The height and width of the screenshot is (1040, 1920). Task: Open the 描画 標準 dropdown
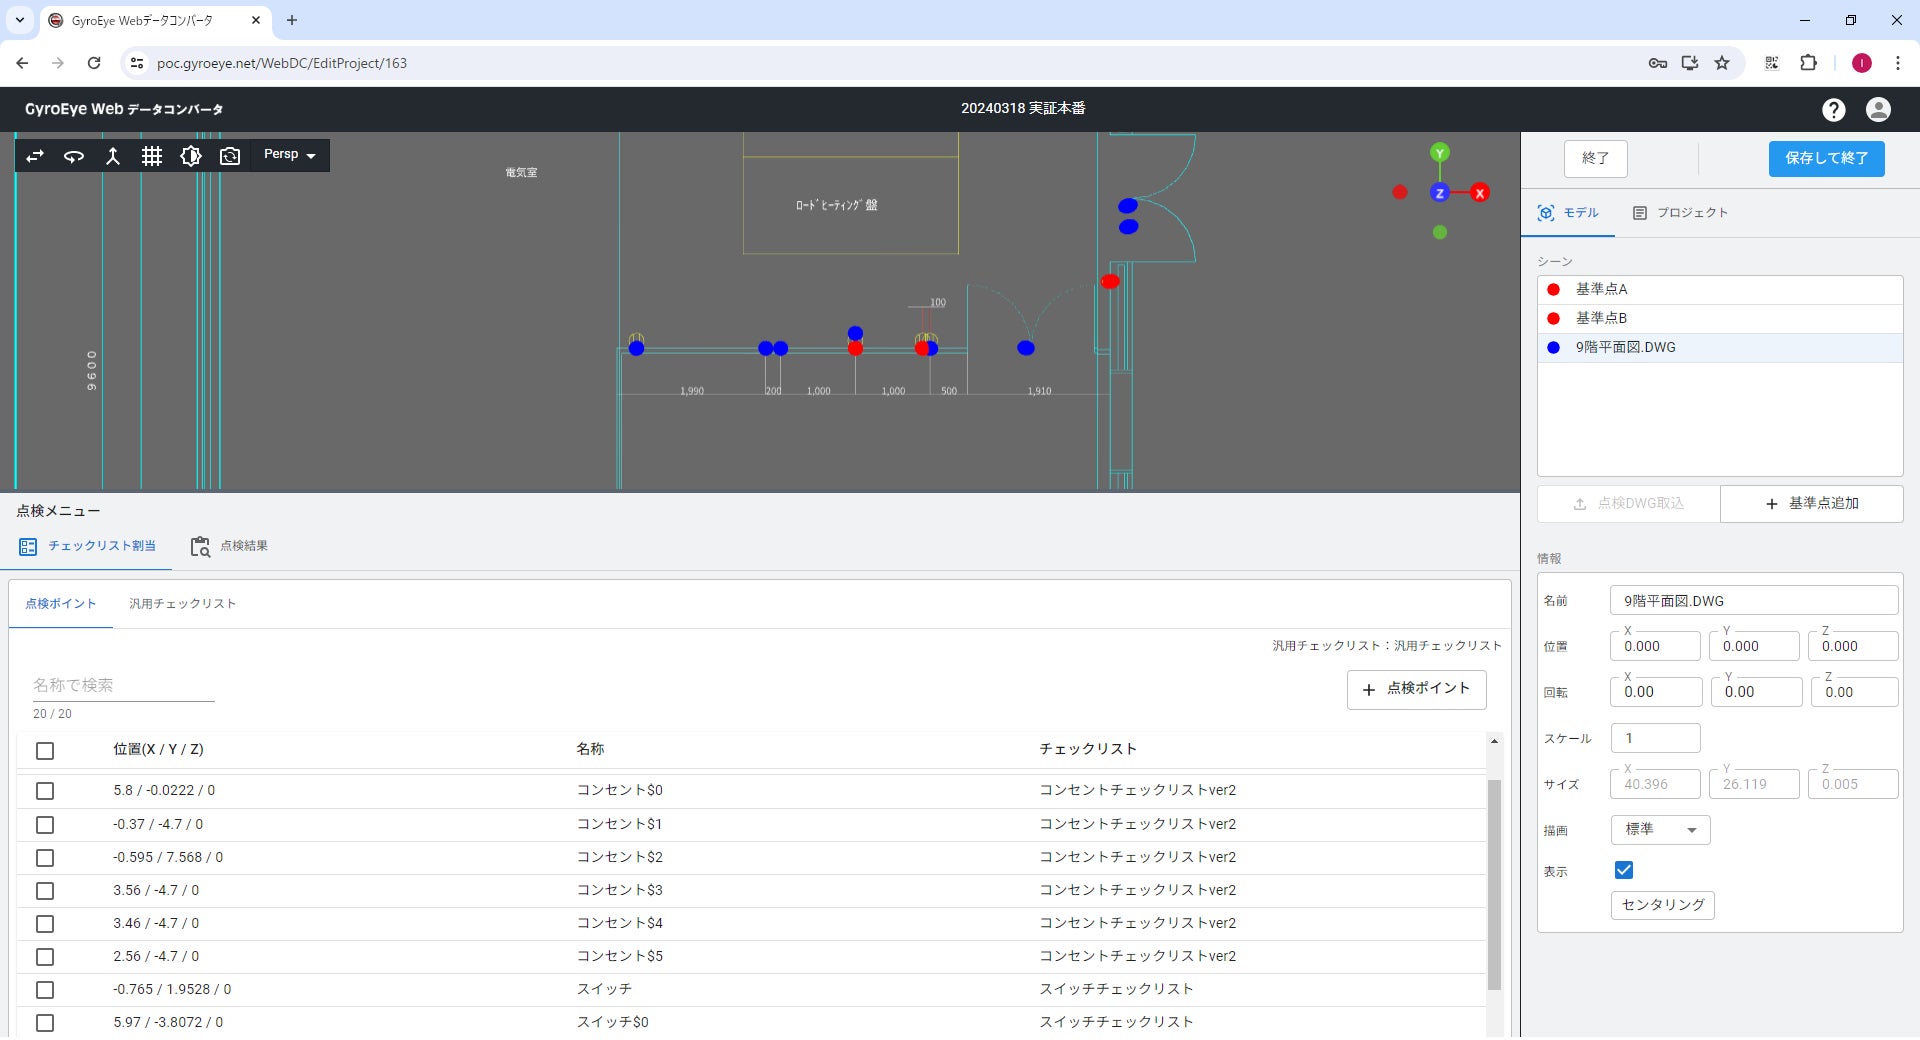[1660, 830]
